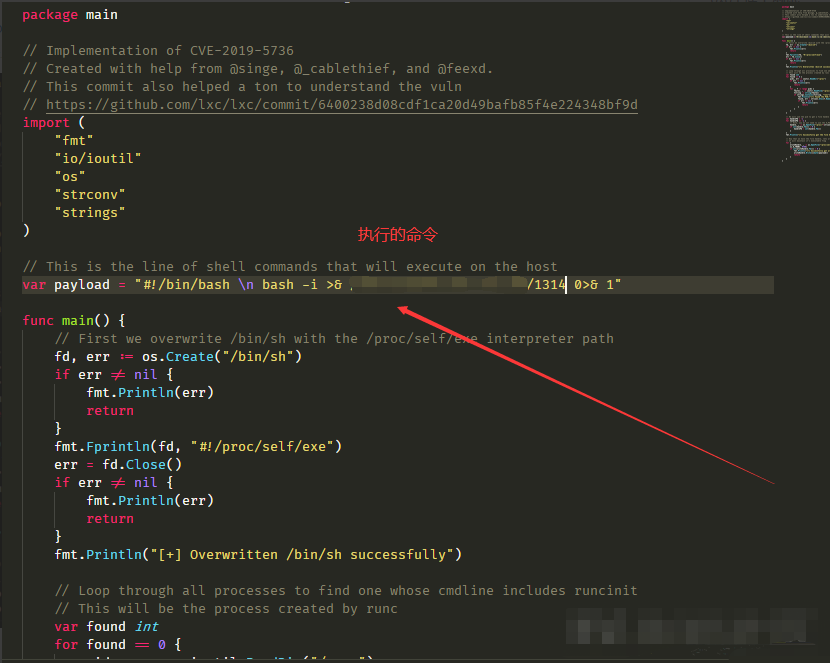Click the '/1314' port text in payload
Screen dimensions: 830x663
(x=547, y=285)
